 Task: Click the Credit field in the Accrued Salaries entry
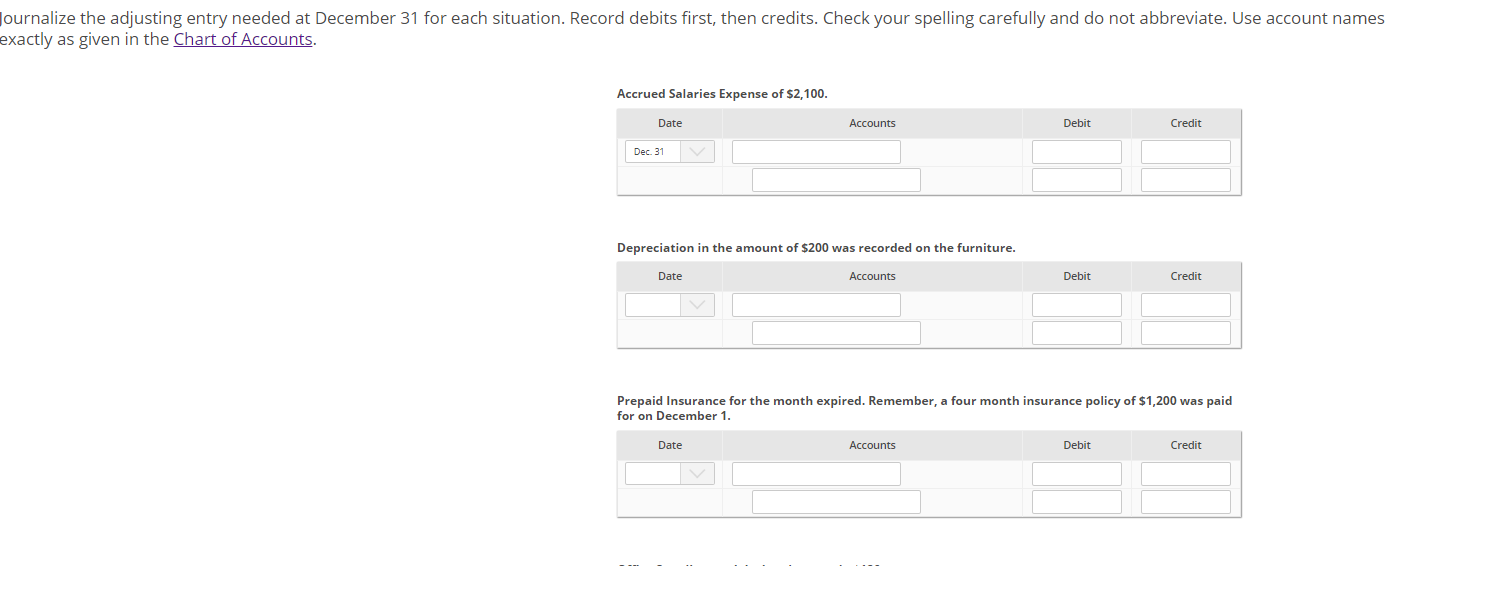(x=1185, y=151)
